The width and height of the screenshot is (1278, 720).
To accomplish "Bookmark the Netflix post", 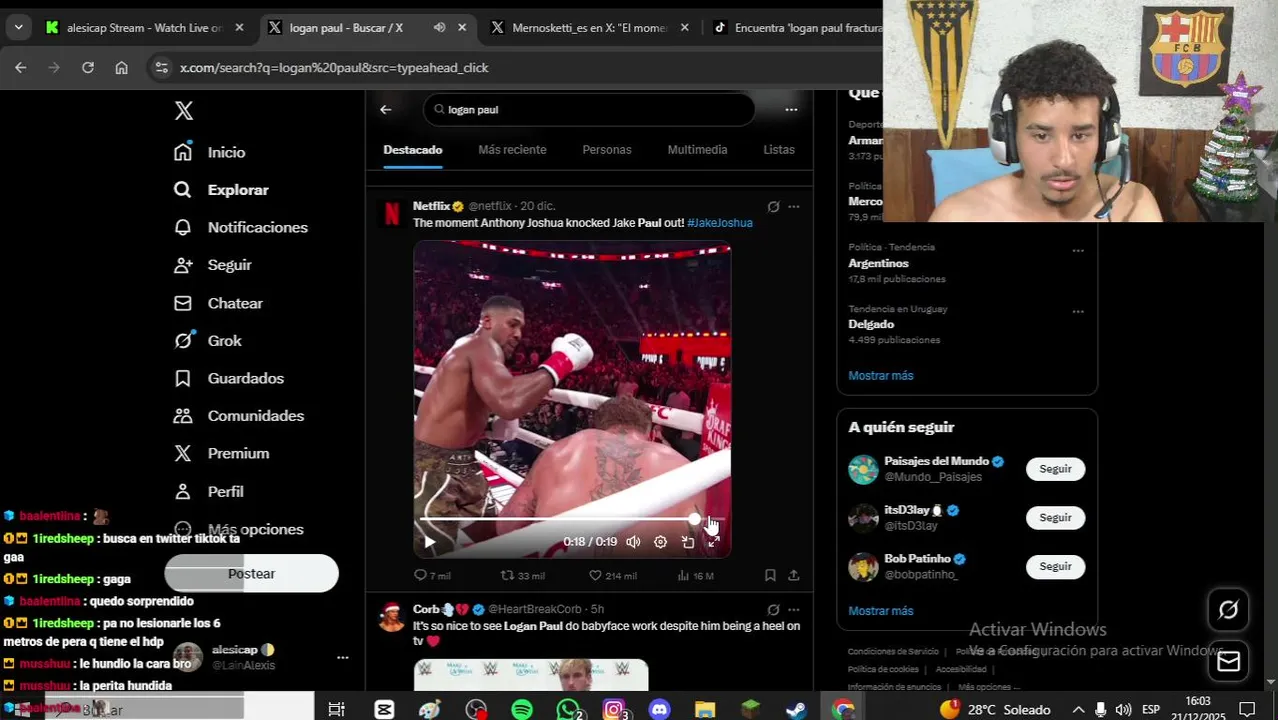I will (770, 576).
